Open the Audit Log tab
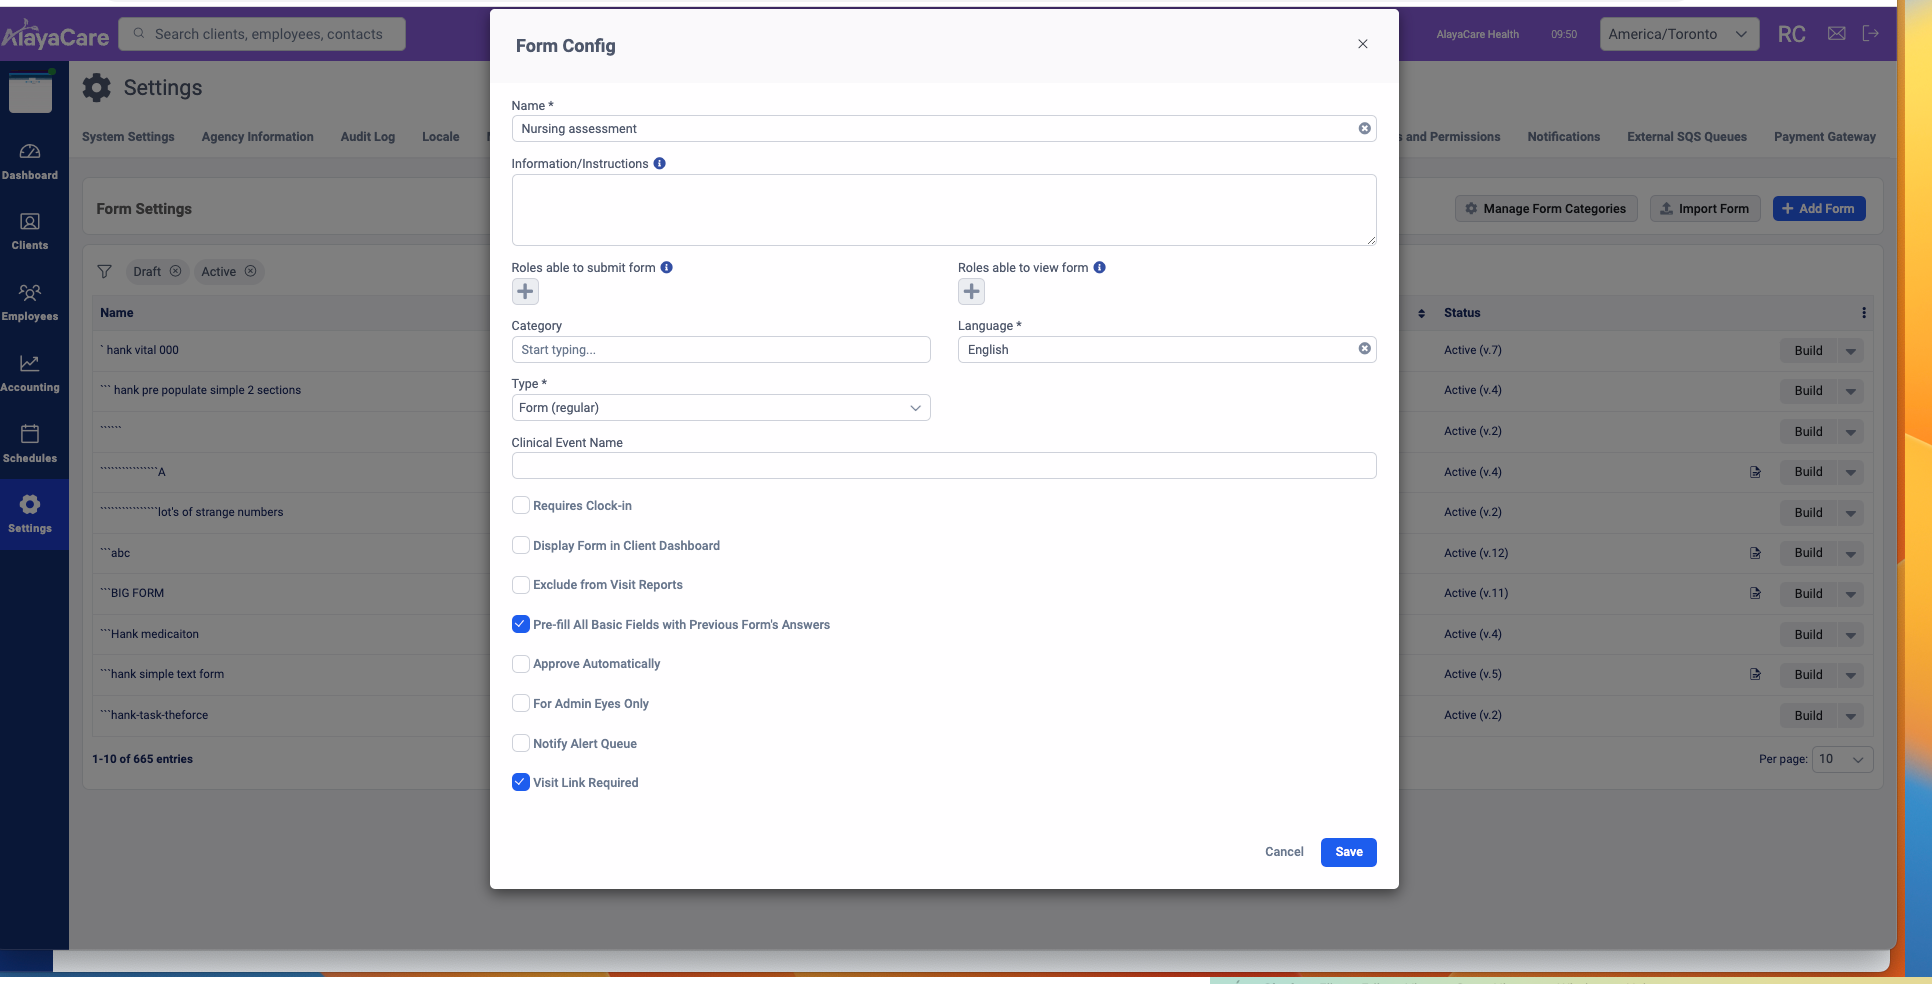This screenshot has width=1932, height=984. [x=367, y=137]
